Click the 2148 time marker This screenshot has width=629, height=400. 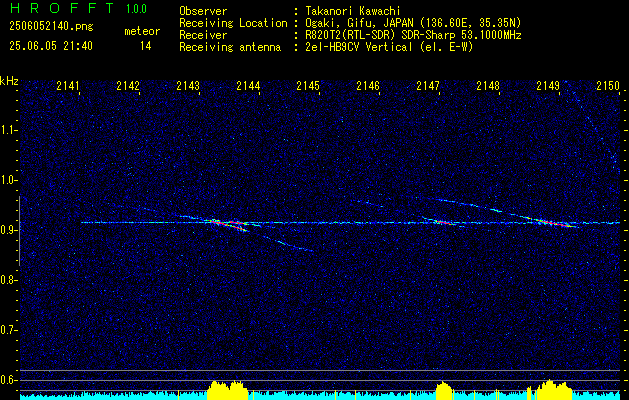tap(488, 85)
